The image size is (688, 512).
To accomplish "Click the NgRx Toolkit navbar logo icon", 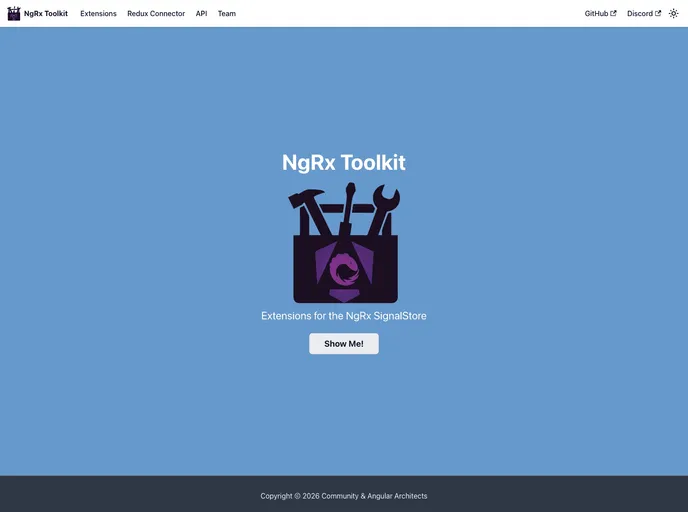I will coord(14,14).
